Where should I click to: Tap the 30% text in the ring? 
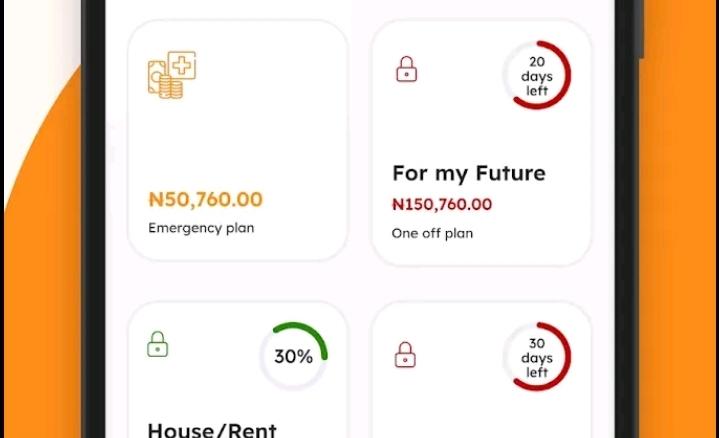click(x=293, y=356)
